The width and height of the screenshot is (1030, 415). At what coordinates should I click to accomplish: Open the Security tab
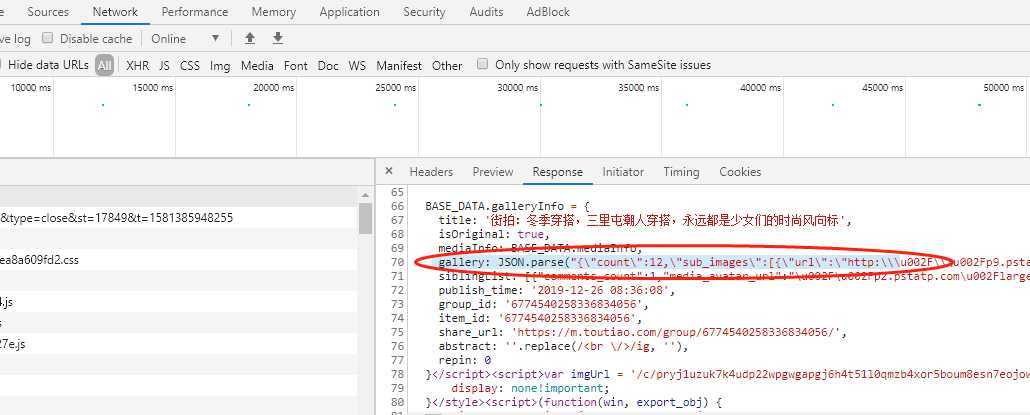click(x=424, y=12)
